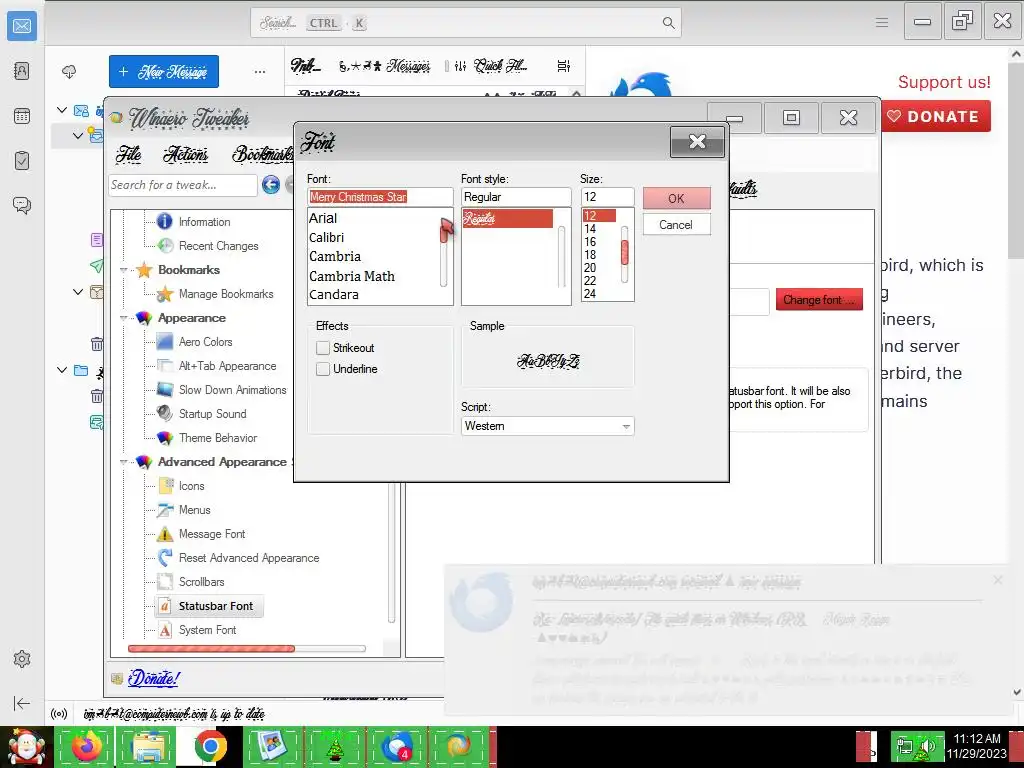Enable the Strikeout effect checkbox
This screenshot has height=768, width=1024.
(323, 348)
